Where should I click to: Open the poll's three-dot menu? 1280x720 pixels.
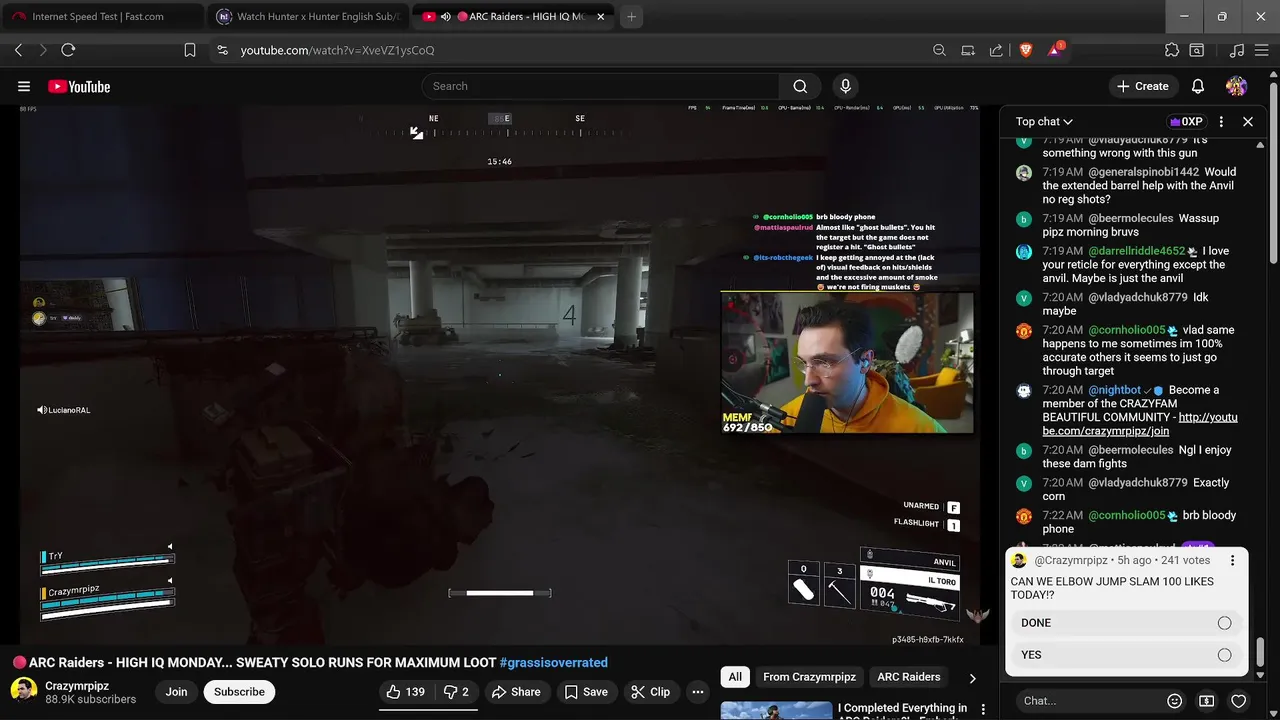coord(1232,561)
